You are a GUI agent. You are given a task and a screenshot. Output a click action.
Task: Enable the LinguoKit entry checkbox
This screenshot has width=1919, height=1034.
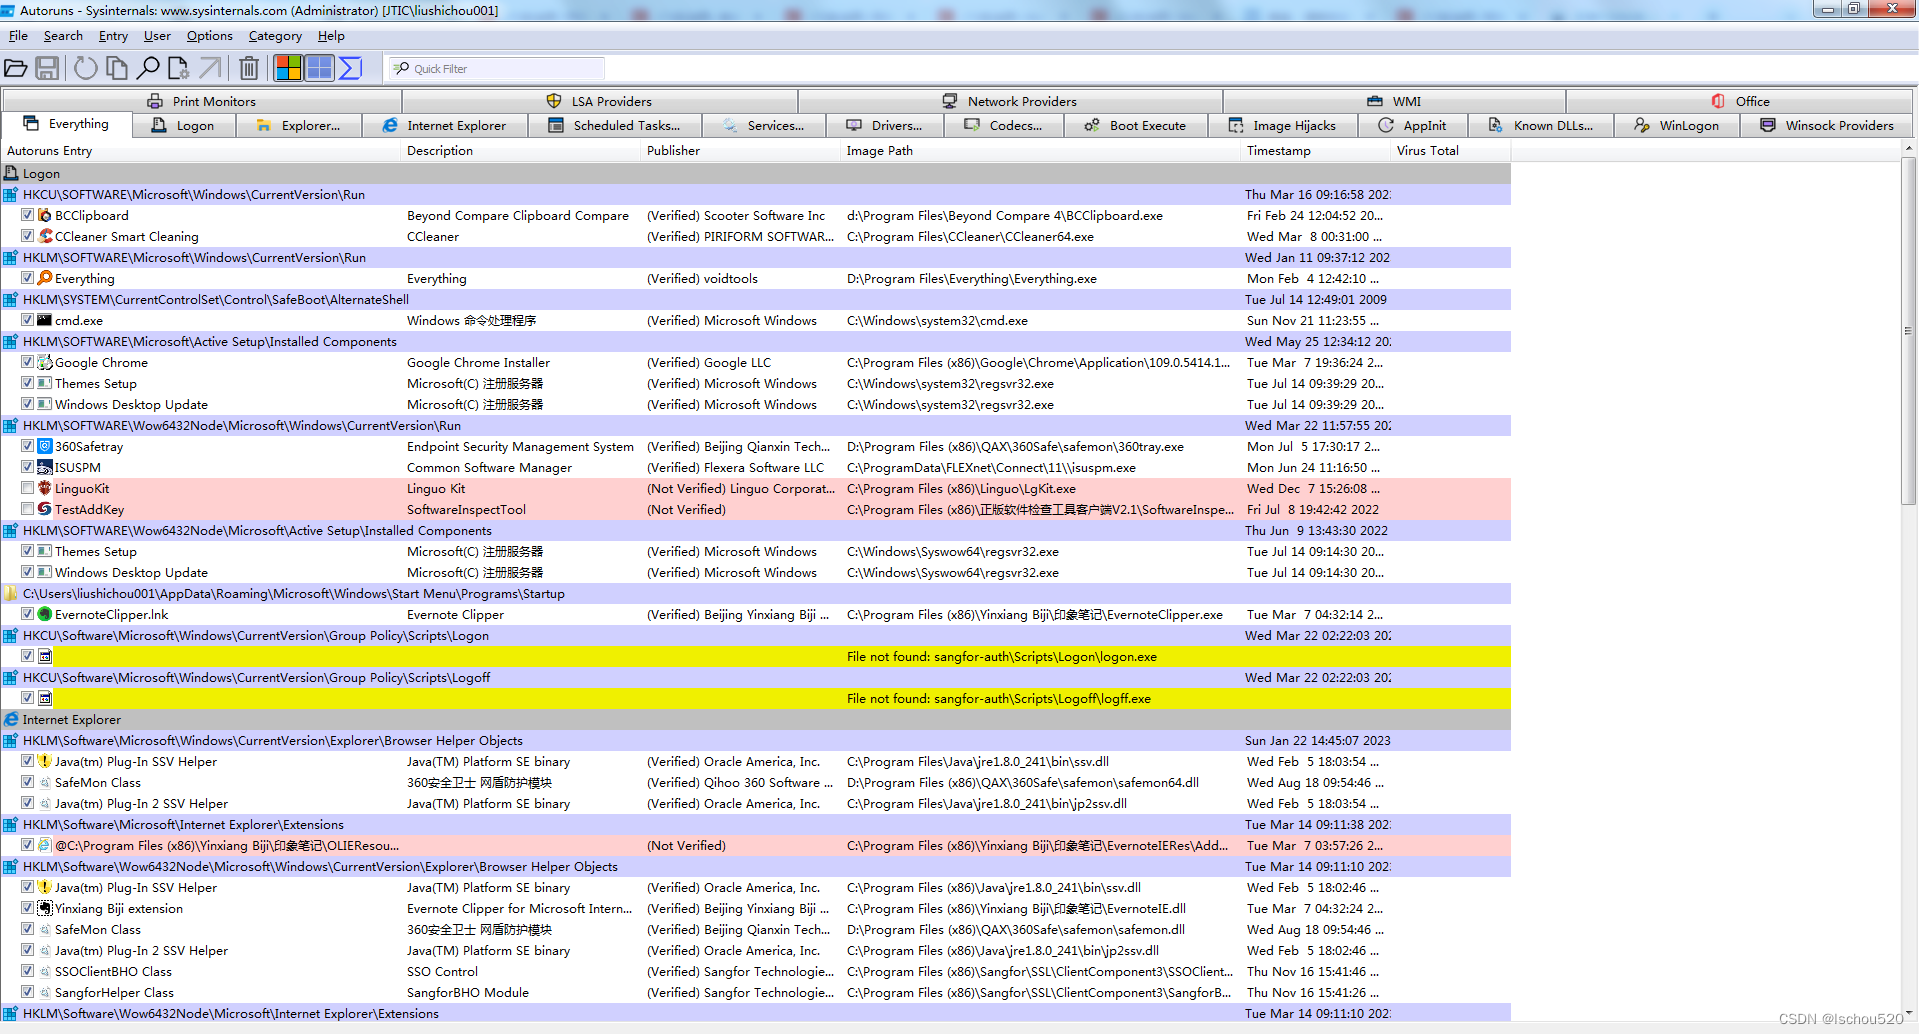[x=28, y=488]
